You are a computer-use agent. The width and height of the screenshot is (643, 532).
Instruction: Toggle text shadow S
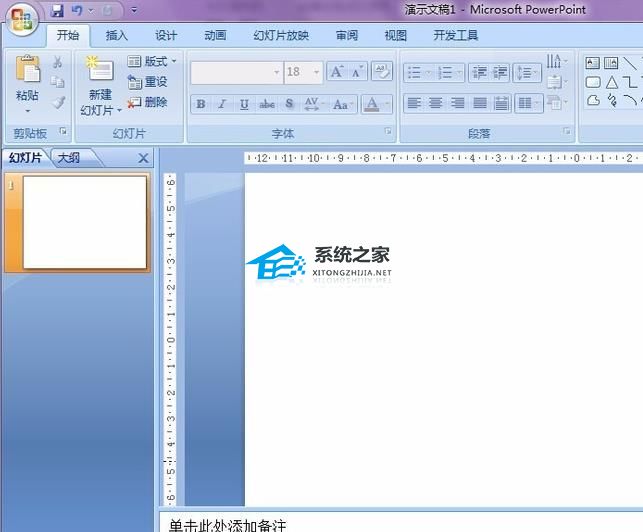click(289, 104)
